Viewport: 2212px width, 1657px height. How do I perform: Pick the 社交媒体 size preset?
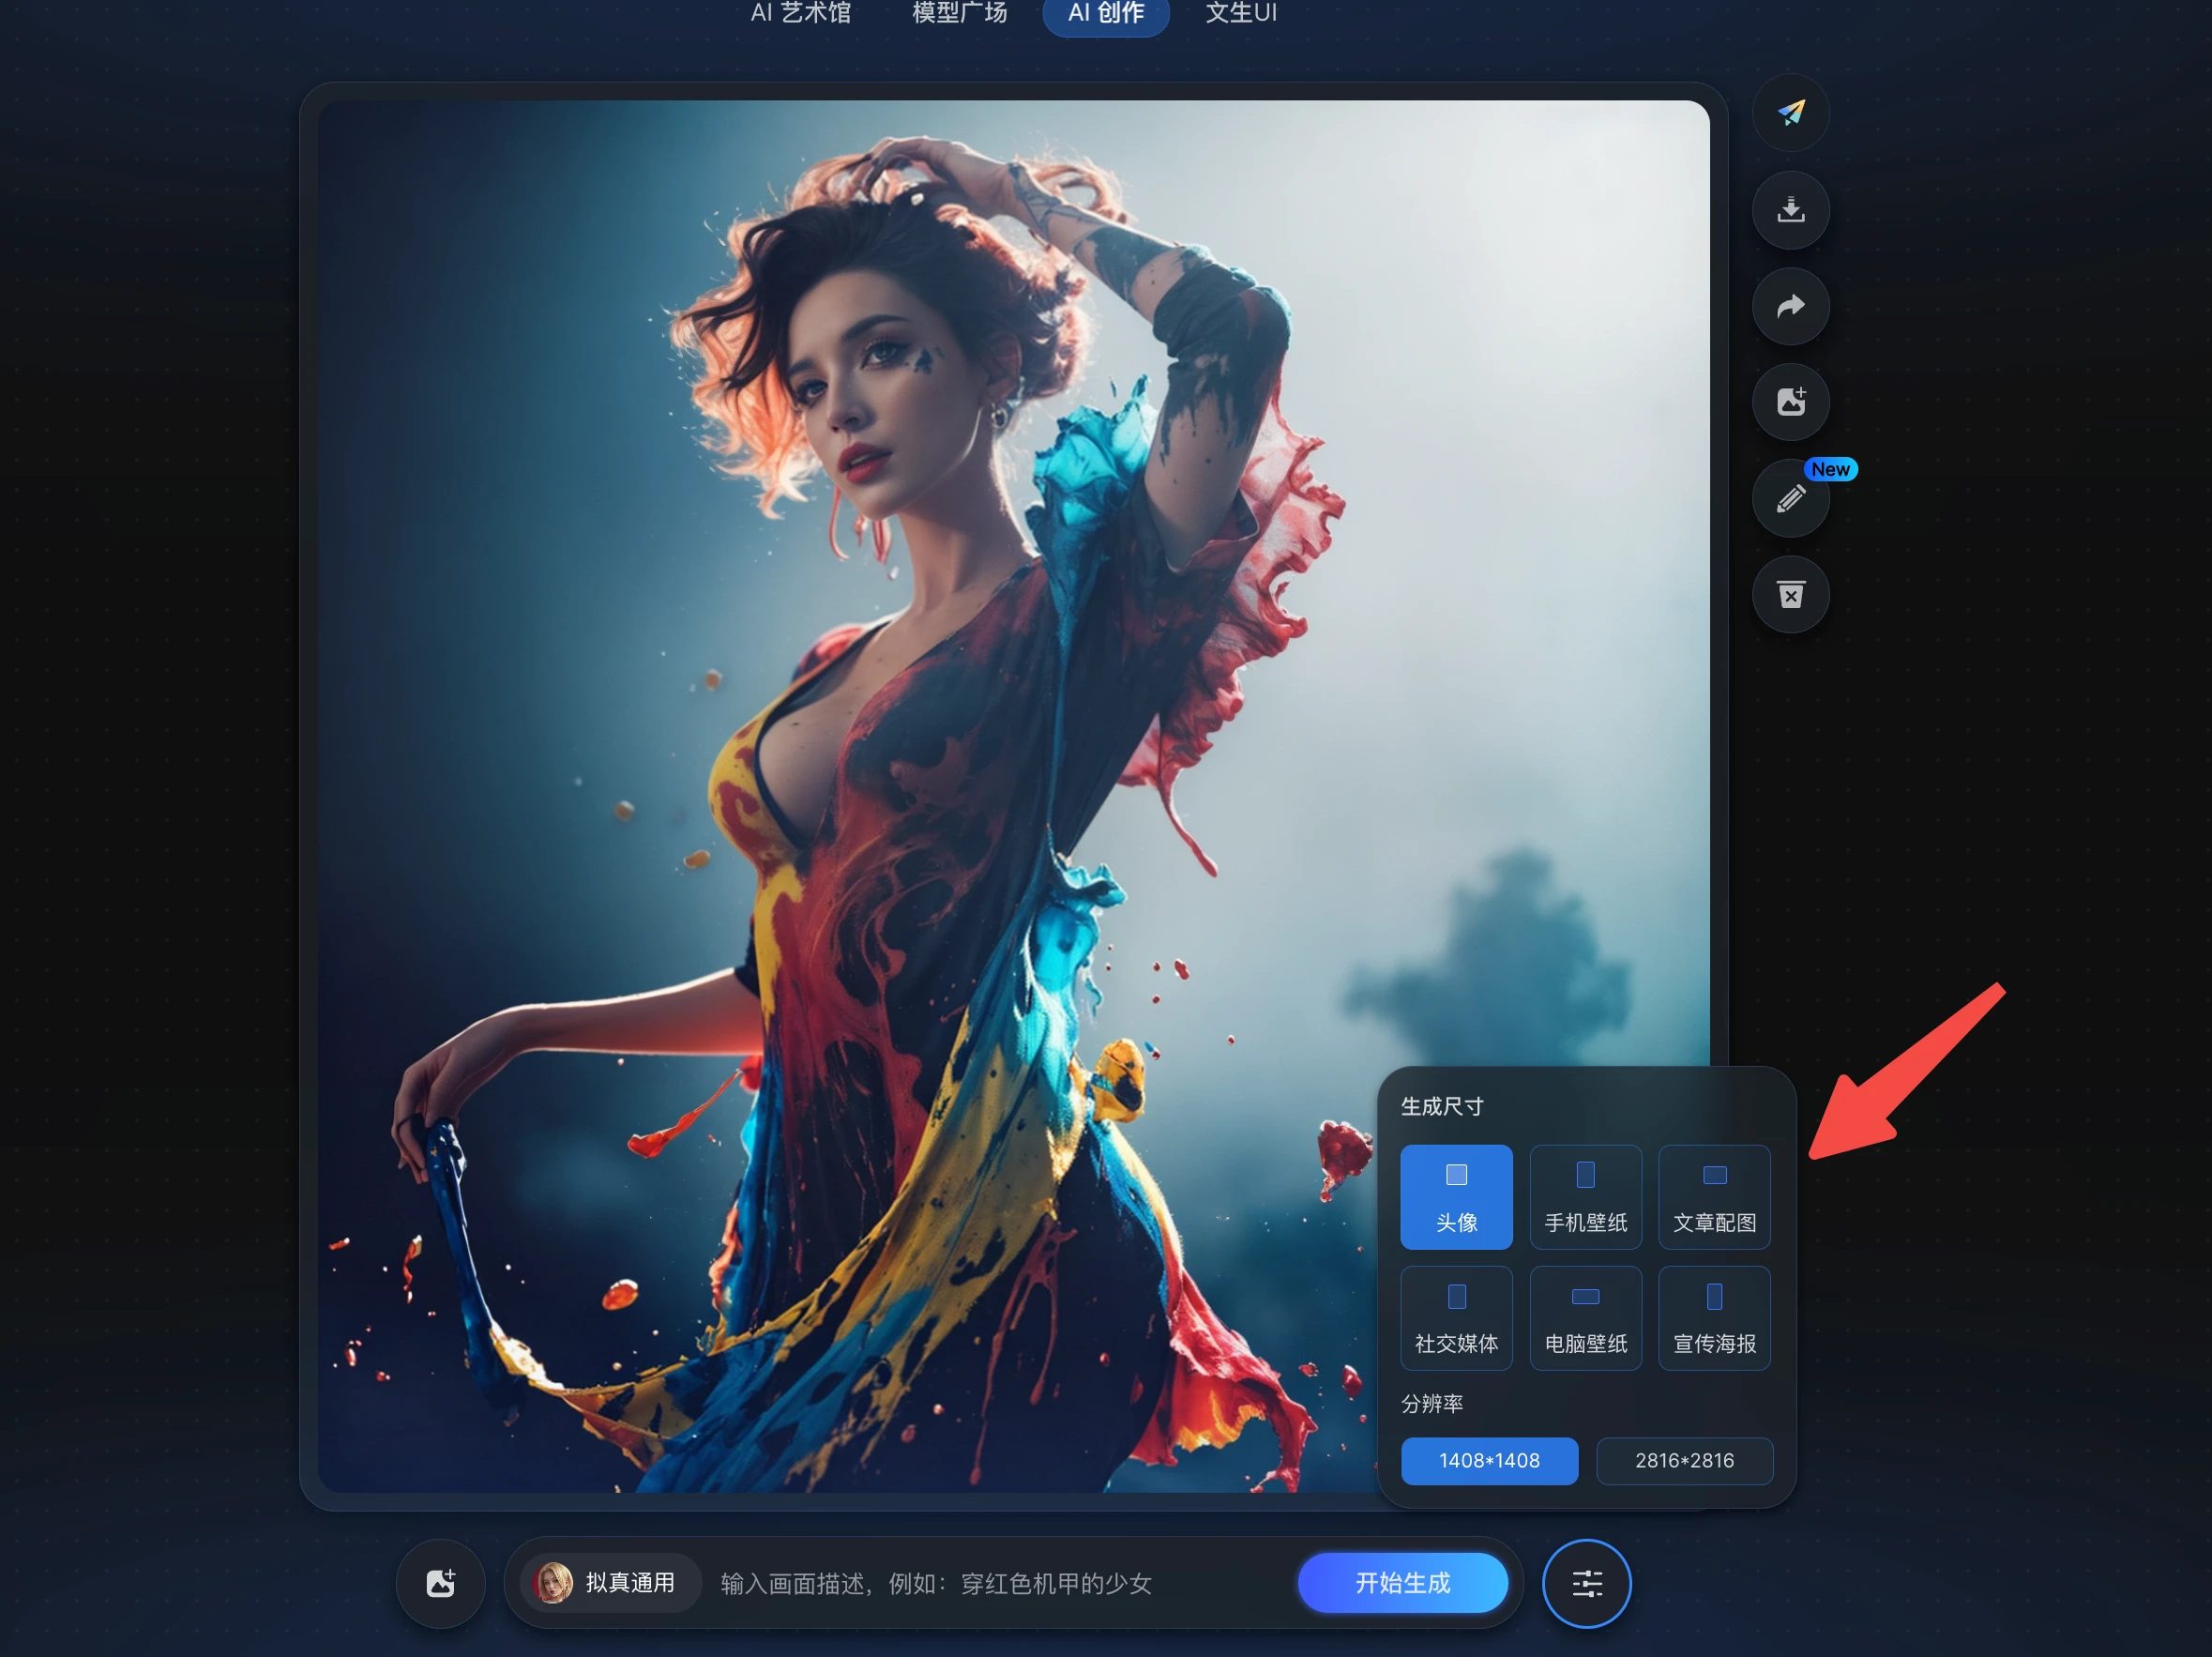click(x=1456, y=1317)
